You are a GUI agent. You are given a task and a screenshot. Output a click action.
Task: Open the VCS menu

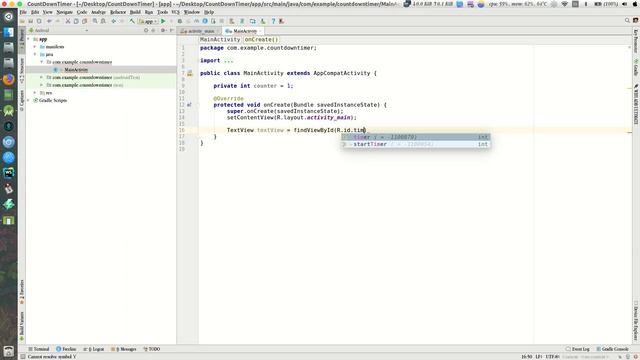(176, 12)
